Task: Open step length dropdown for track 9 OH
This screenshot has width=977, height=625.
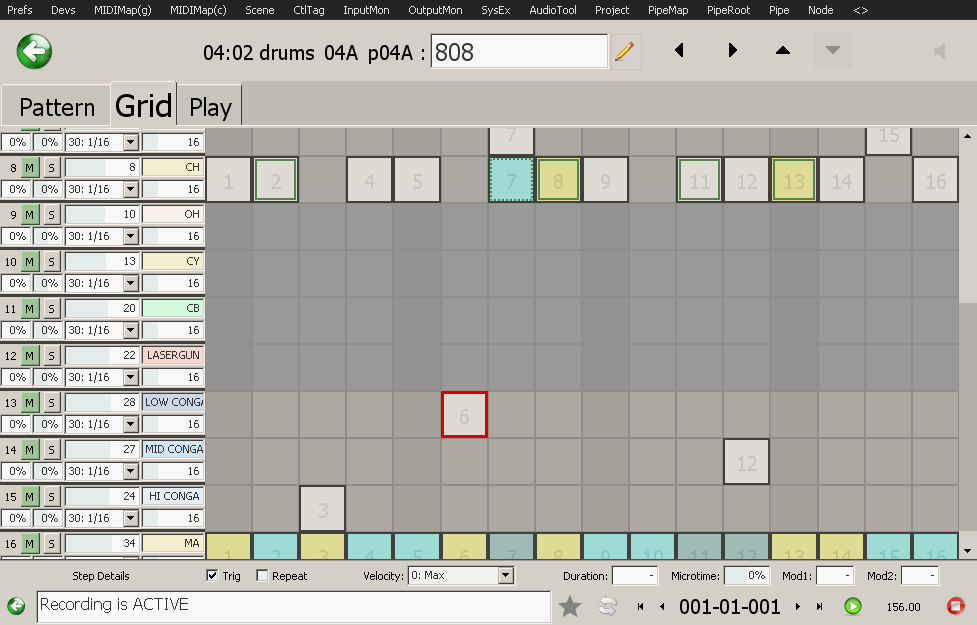Action: (130, 237)
